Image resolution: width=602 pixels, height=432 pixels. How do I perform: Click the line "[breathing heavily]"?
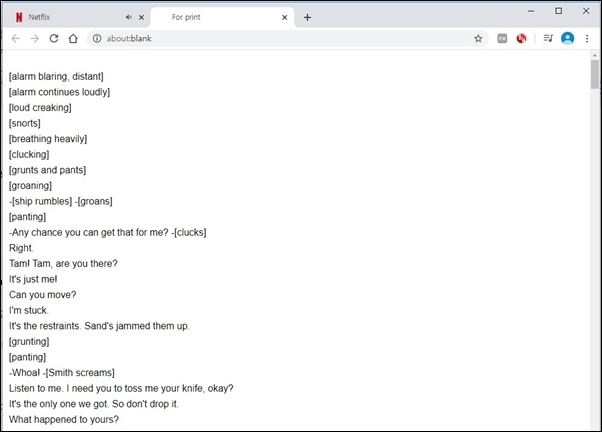[x=48, y=139]
